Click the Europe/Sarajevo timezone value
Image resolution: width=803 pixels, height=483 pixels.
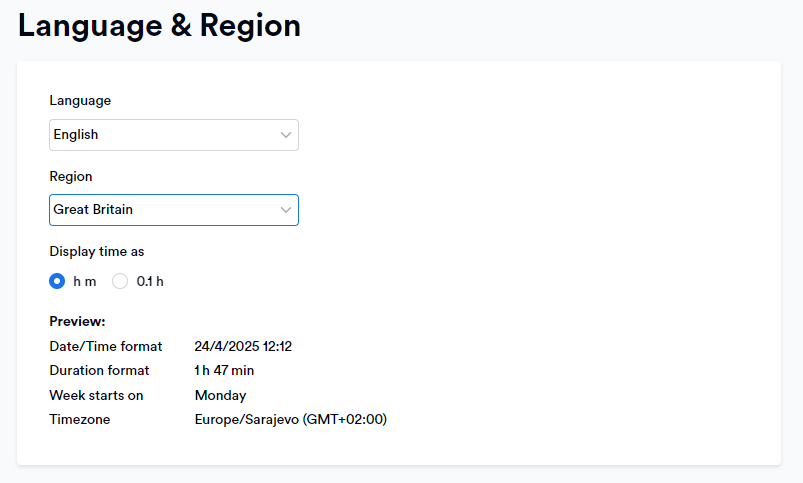290,419
